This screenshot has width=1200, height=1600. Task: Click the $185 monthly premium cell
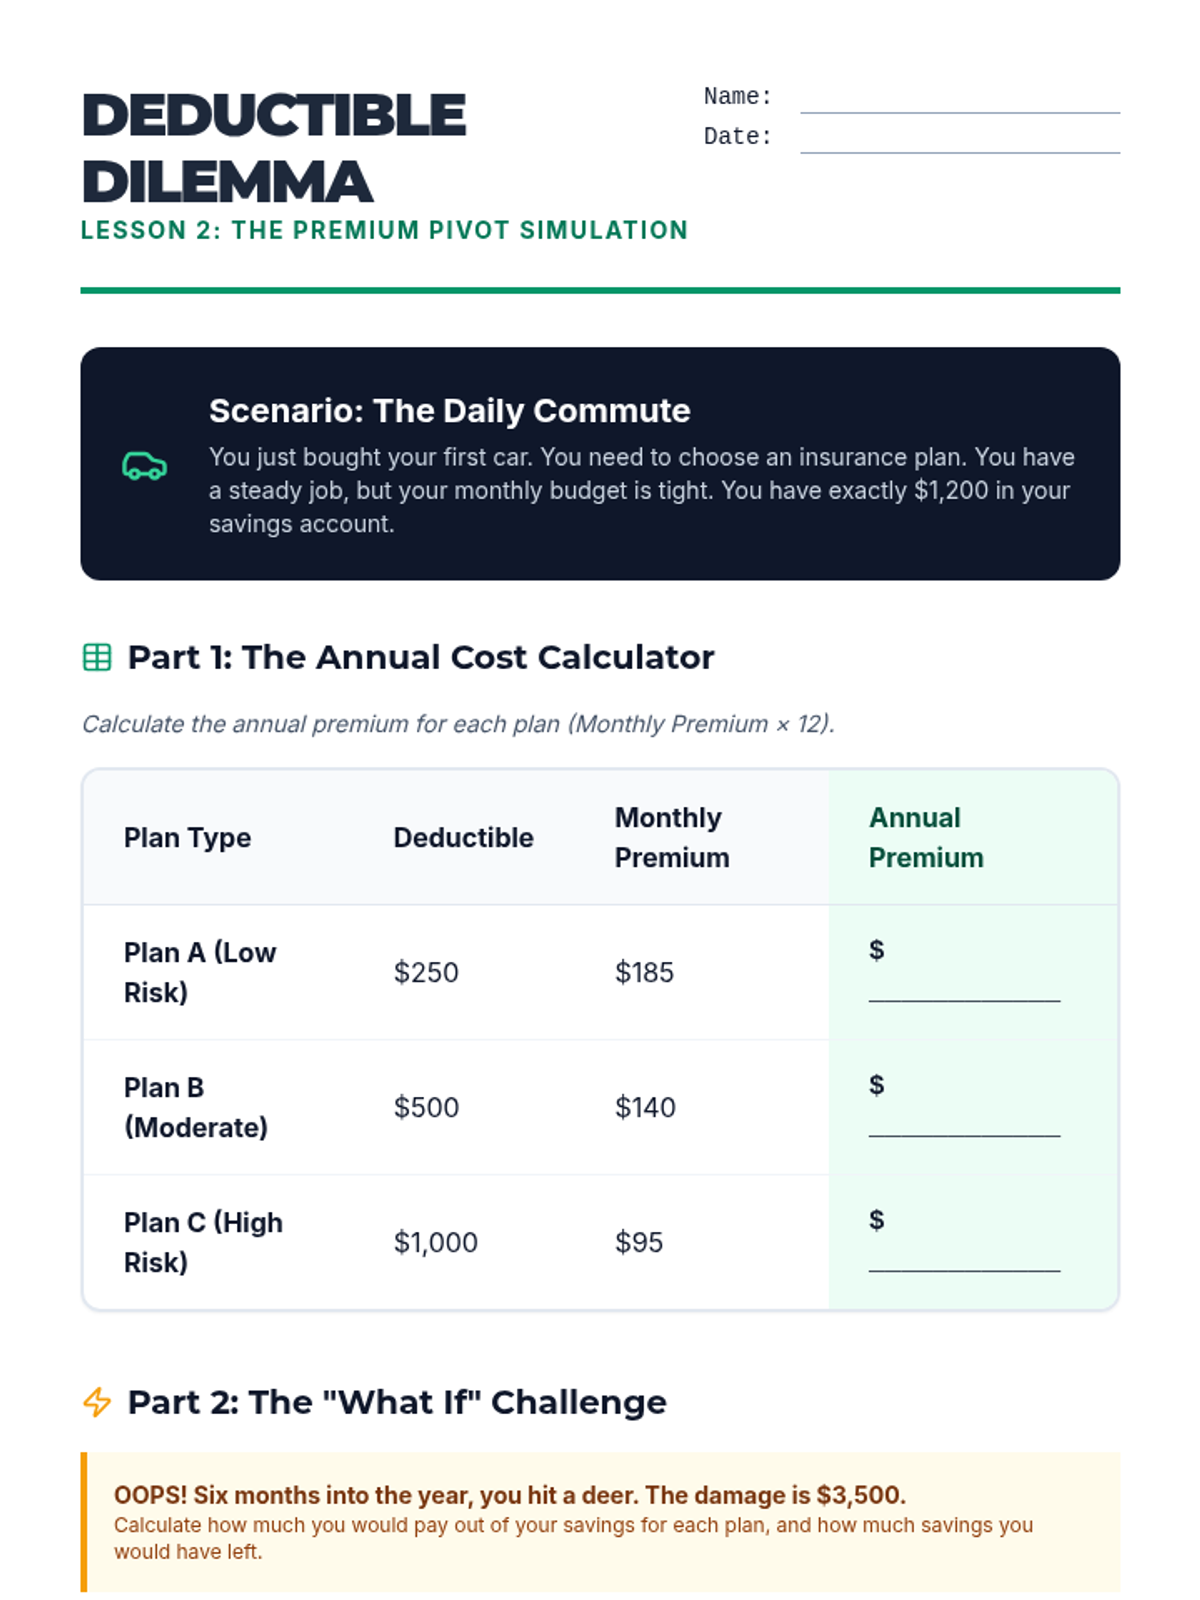[644, 972]
